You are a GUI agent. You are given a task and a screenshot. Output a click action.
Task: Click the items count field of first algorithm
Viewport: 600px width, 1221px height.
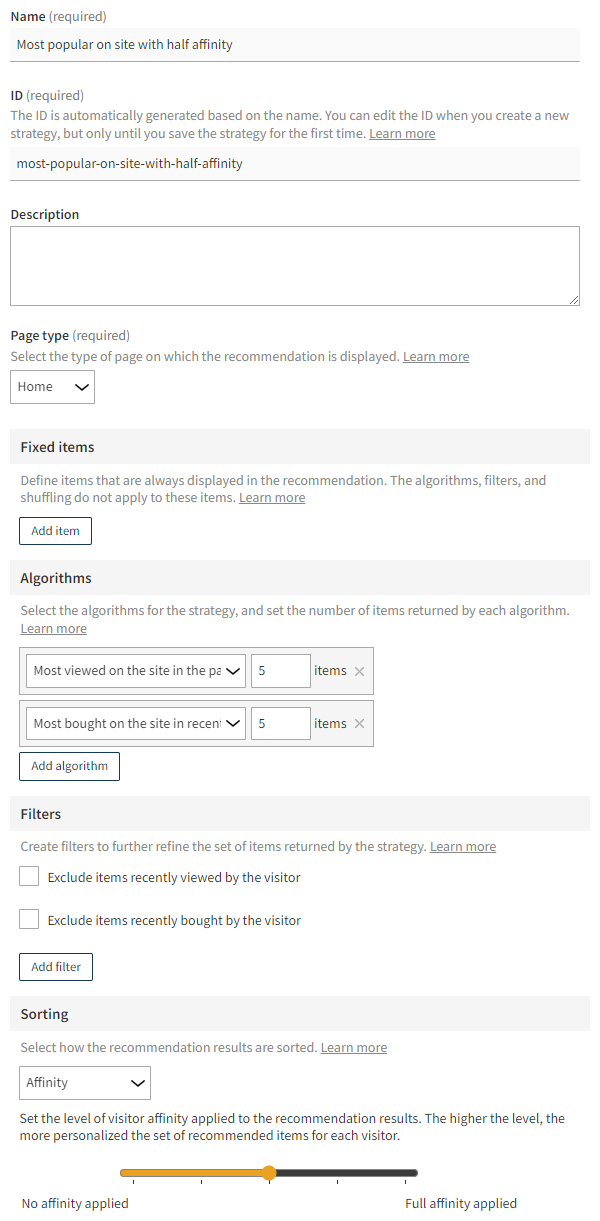coord(280,671)
